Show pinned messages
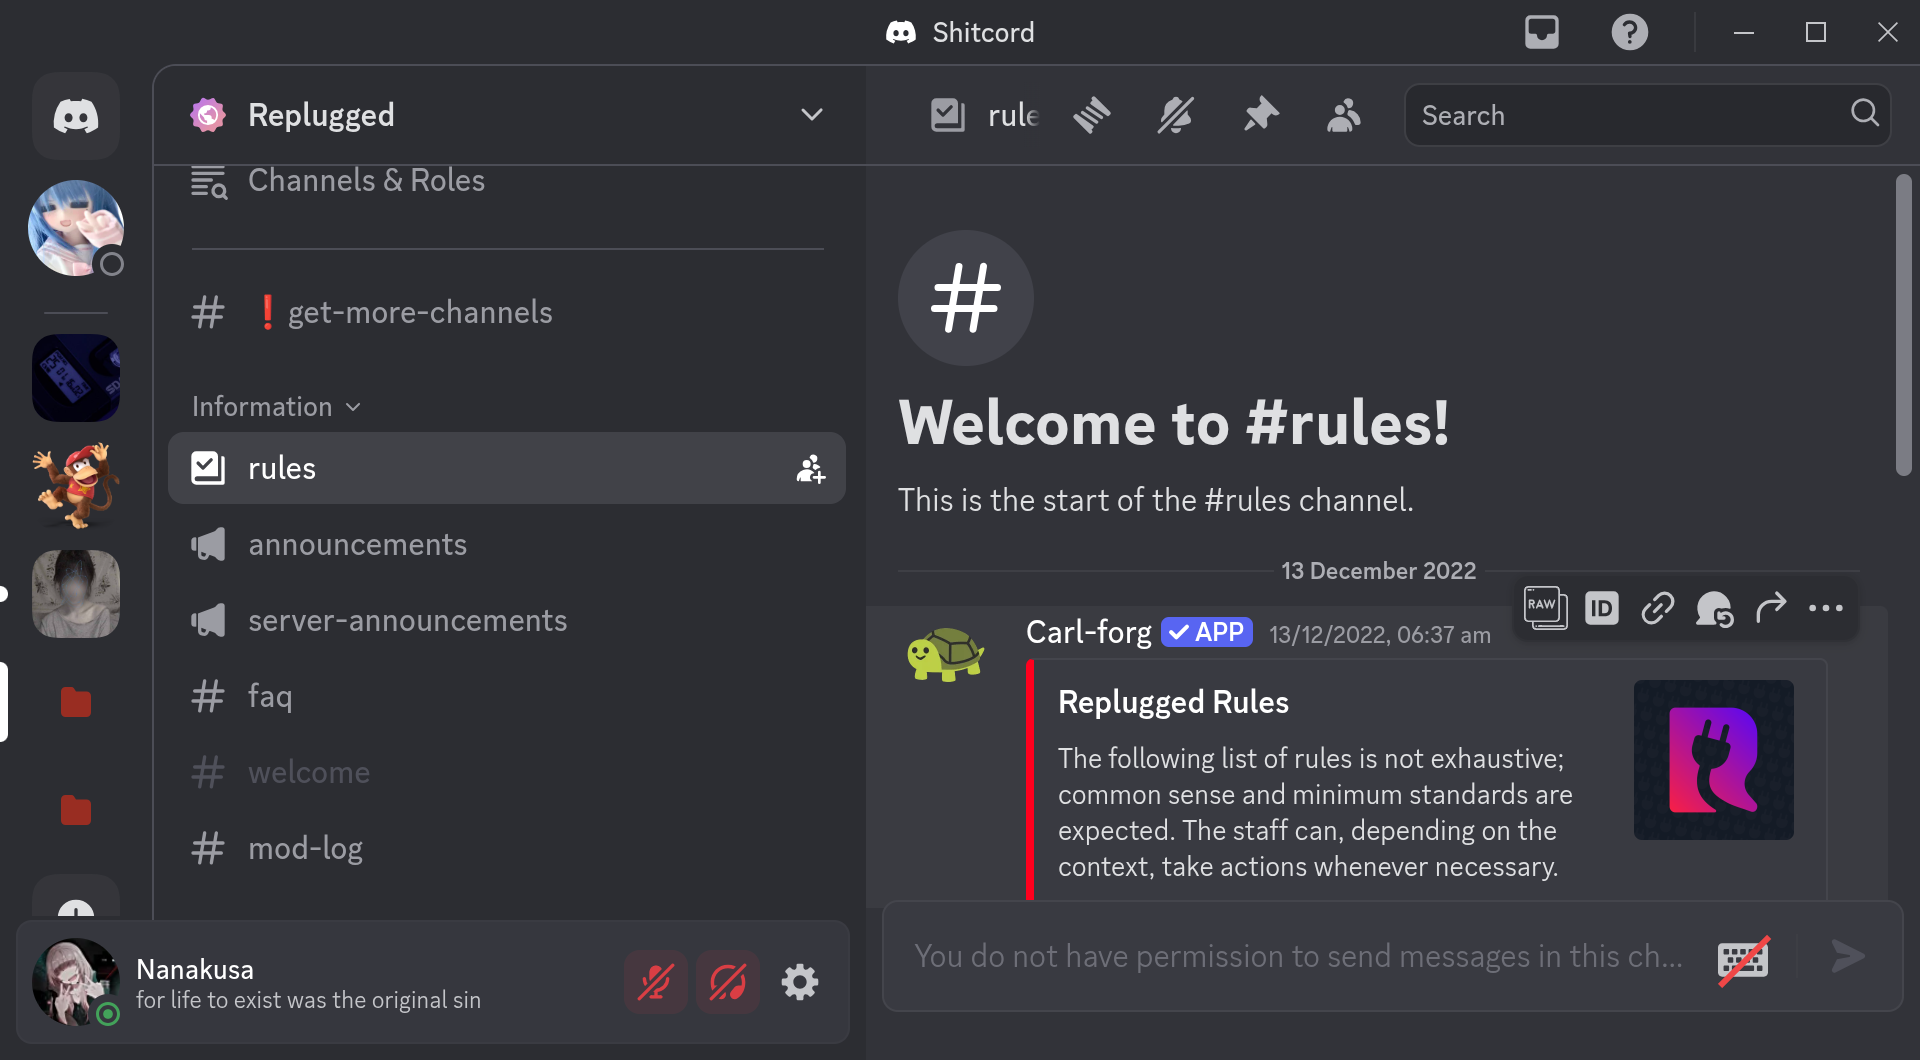The width and height of the screenshot is (1920, 1060). pyautogui.click(x=1261, y=115)
